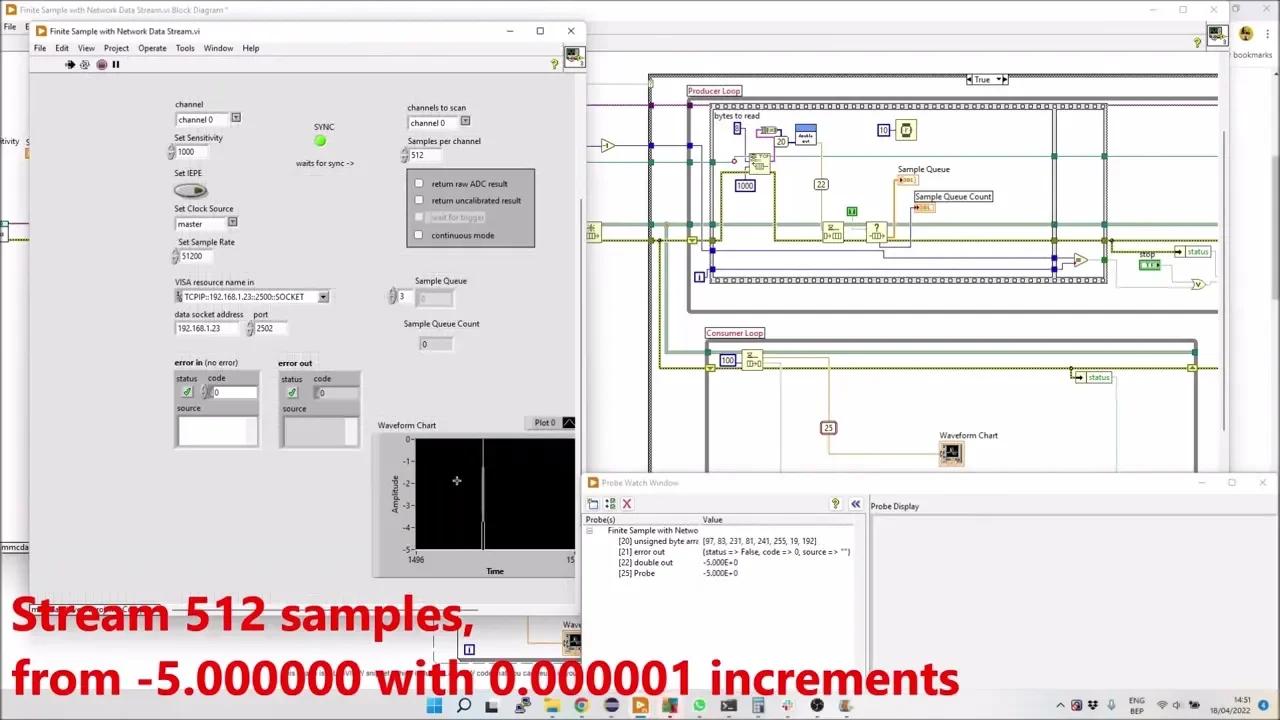This screenshot has height=720, width=1280.
Task: Collapse the Probe Display pane with the double-chevron
Action: tap(855, 504)
